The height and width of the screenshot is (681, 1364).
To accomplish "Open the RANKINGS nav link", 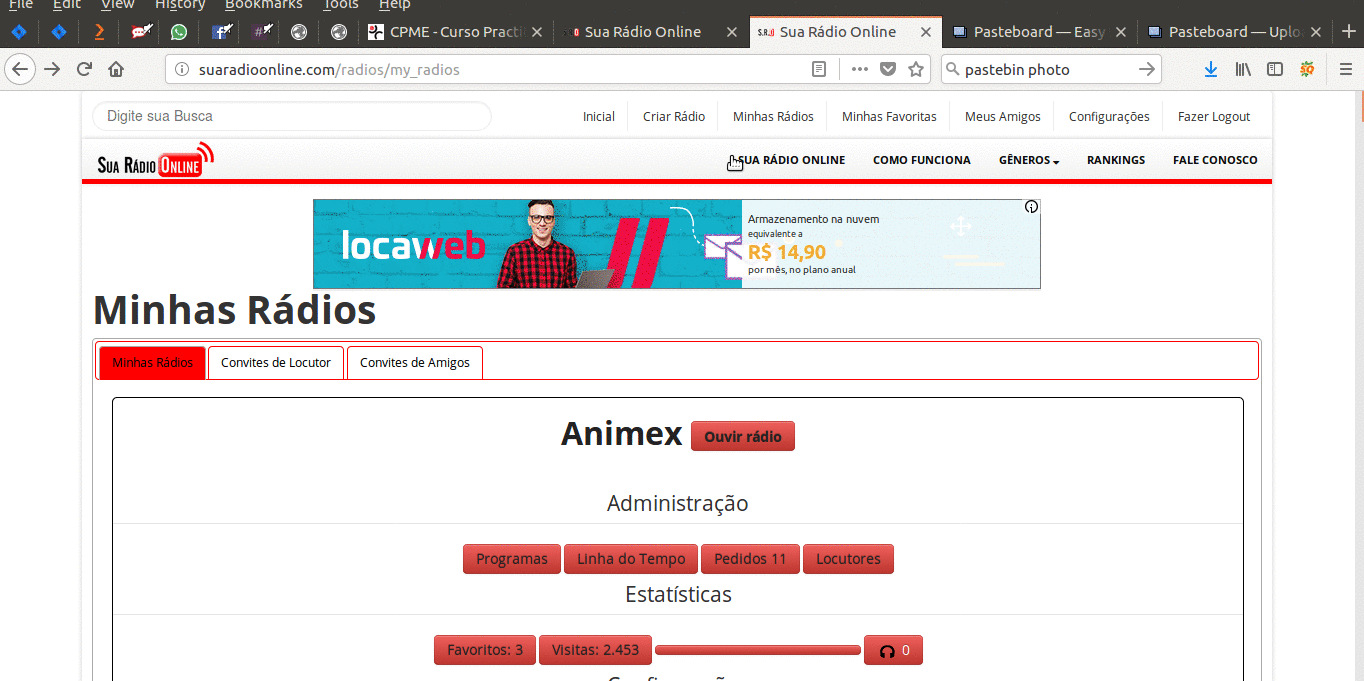I will (1116, 160).
